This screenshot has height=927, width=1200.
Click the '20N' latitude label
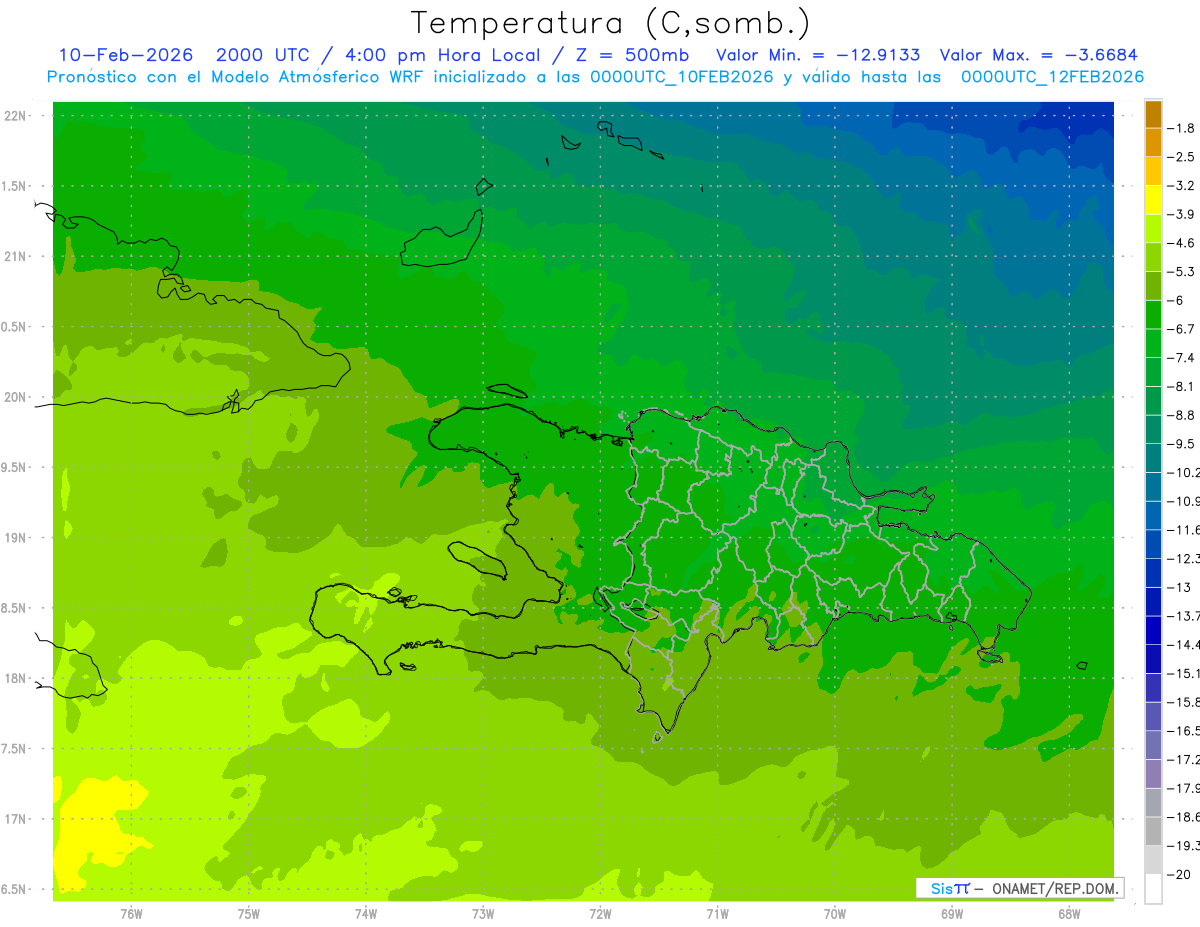(17, 397)
